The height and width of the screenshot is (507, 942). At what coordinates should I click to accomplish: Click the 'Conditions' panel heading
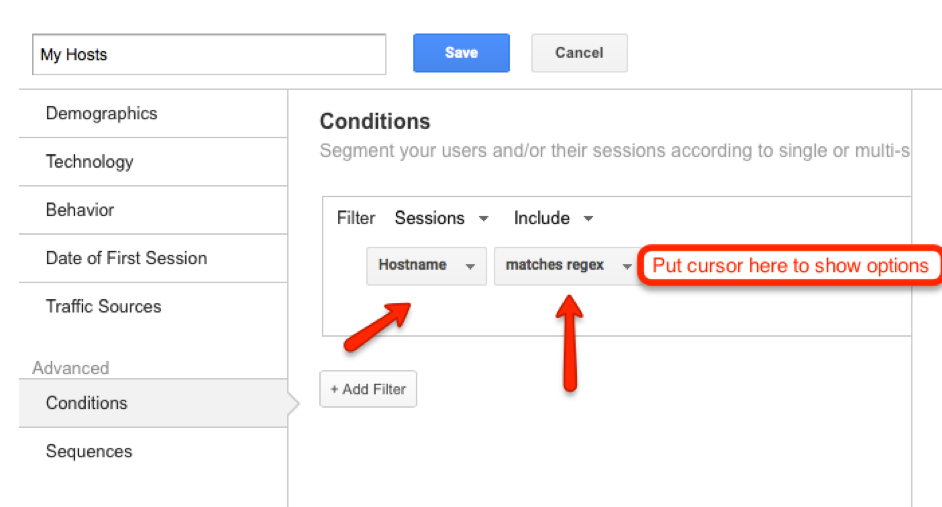(x=375, y=122)
